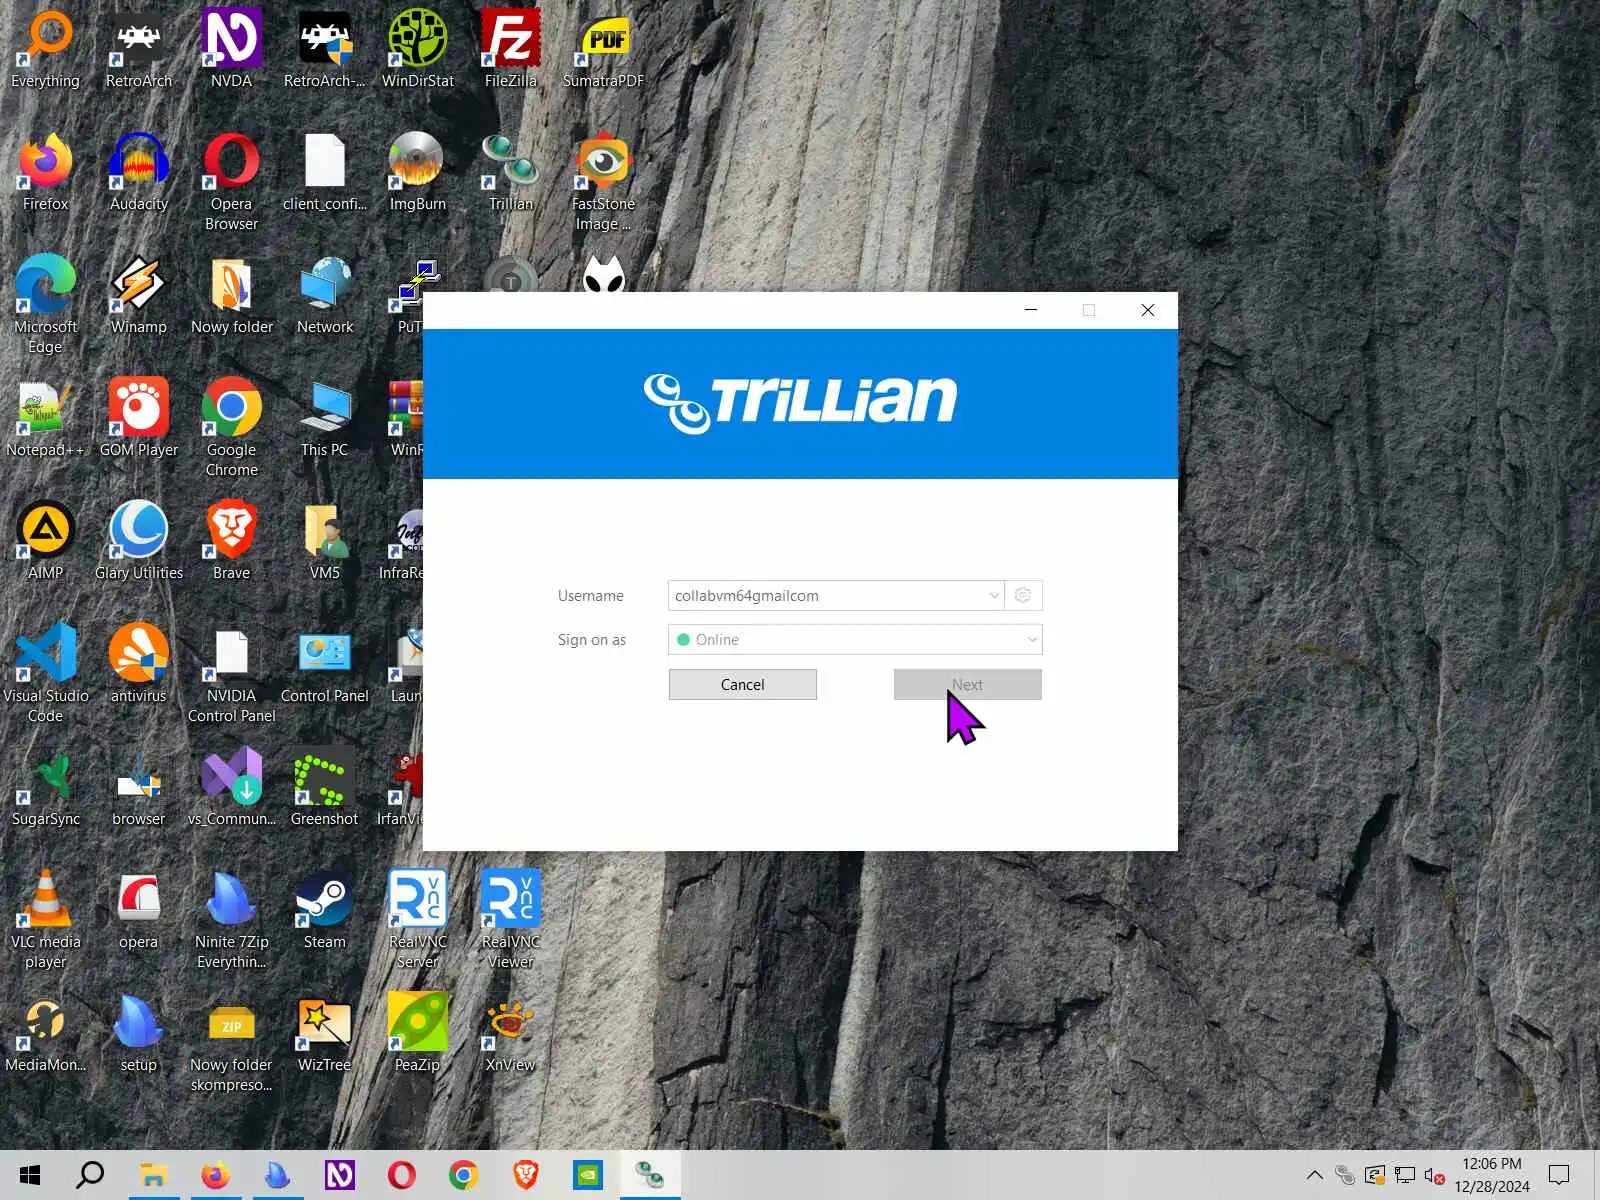Image resolution: width=1600 pixels, height=1200 pixels.
Task: Select the NVDA desktop shortcut
Action: 232,49
